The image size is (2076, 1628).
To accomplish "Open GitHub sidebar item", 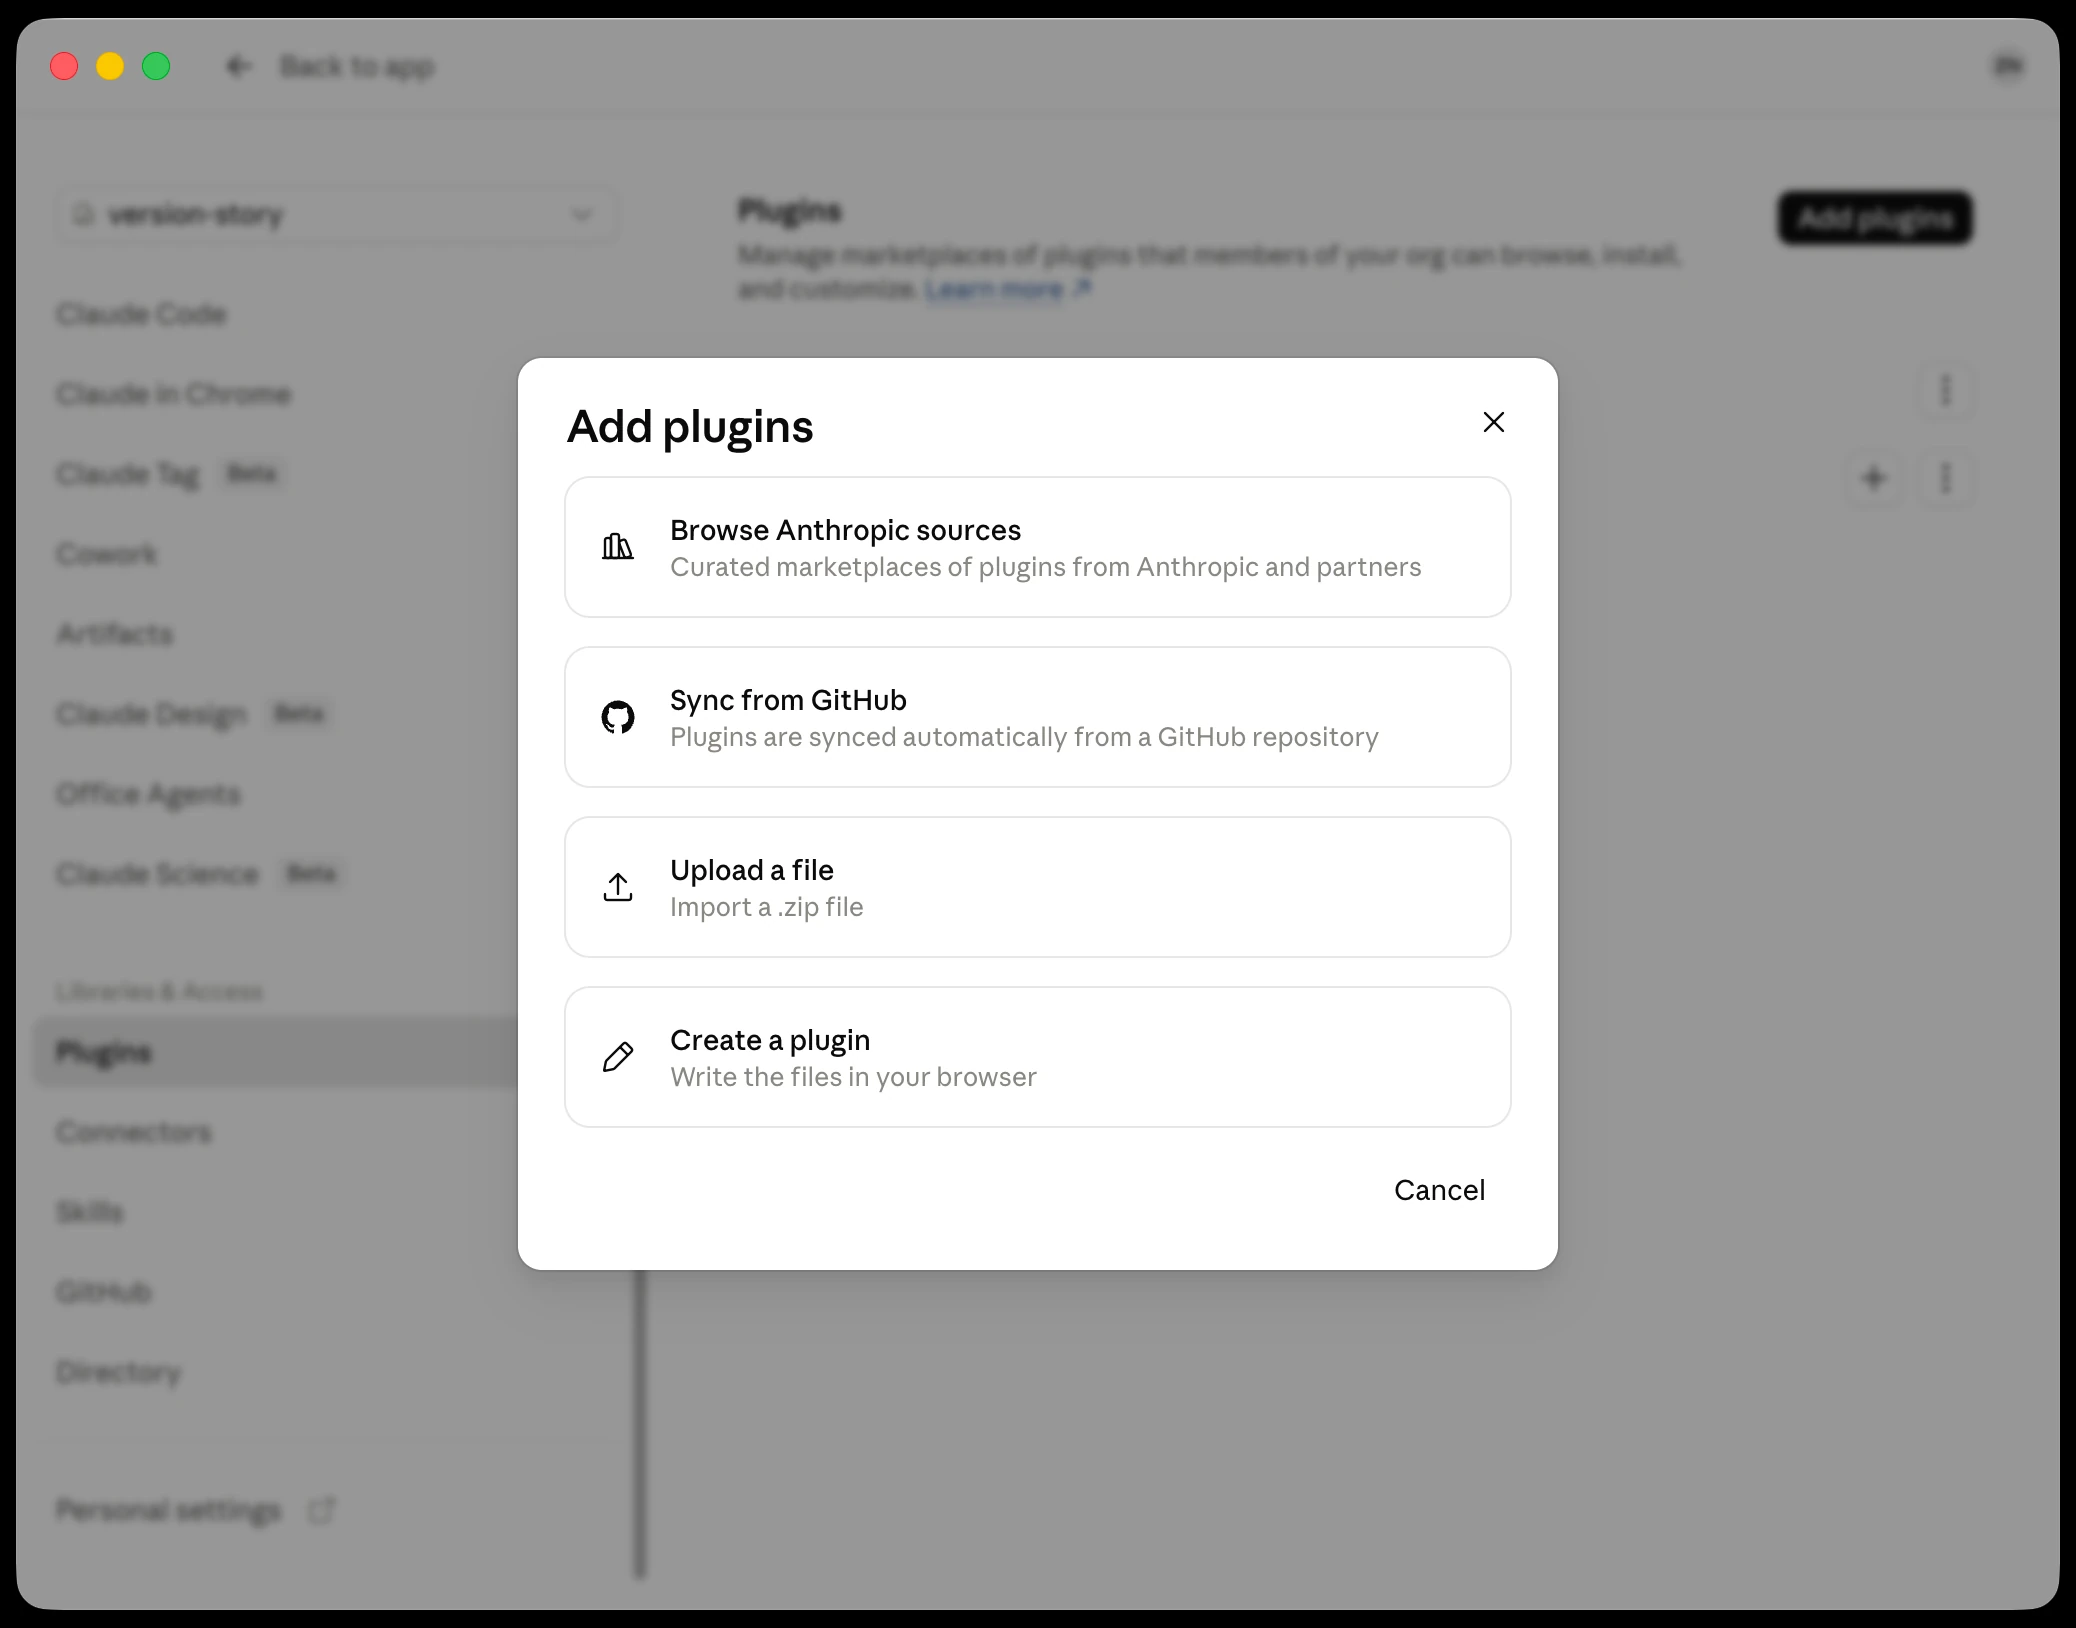I will 103,1292.
